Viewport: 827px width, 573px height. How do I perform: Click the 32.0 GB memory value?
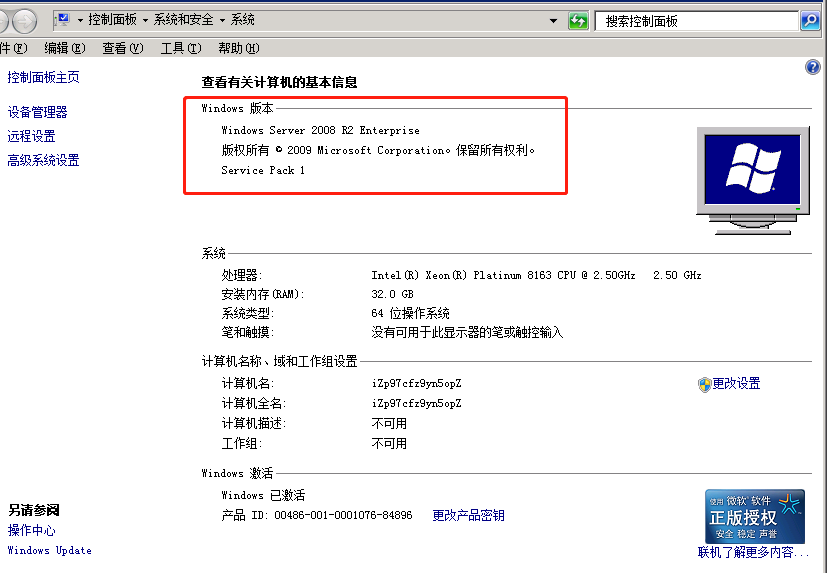click(392, 294)
